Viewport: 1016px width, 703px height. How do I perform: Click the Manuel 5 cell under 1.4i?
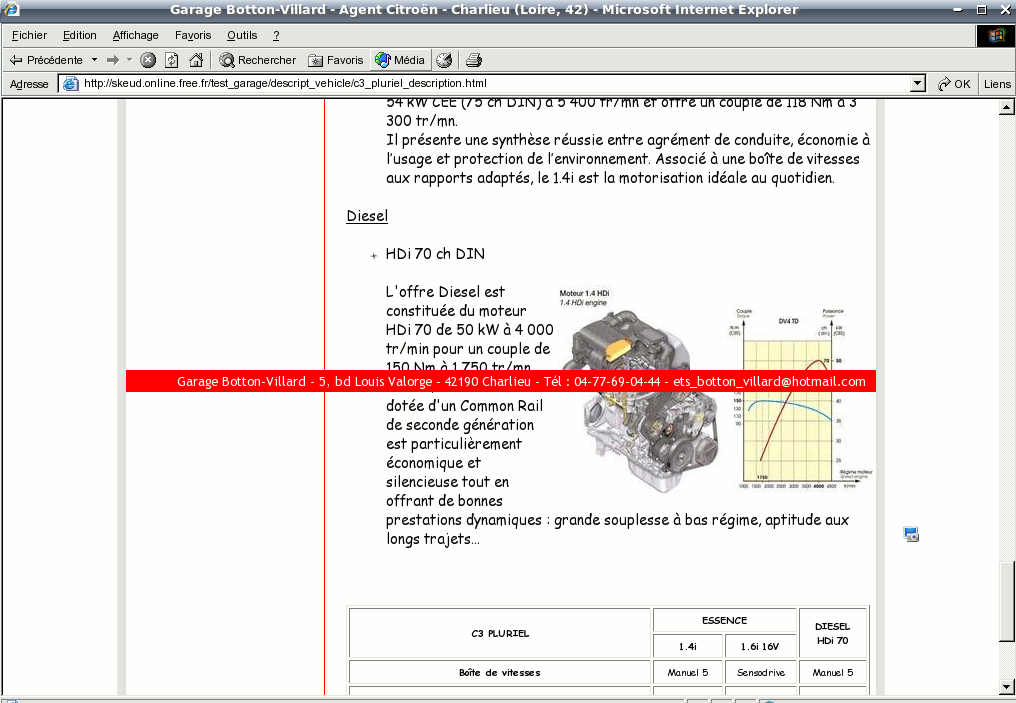click(688, 673)
